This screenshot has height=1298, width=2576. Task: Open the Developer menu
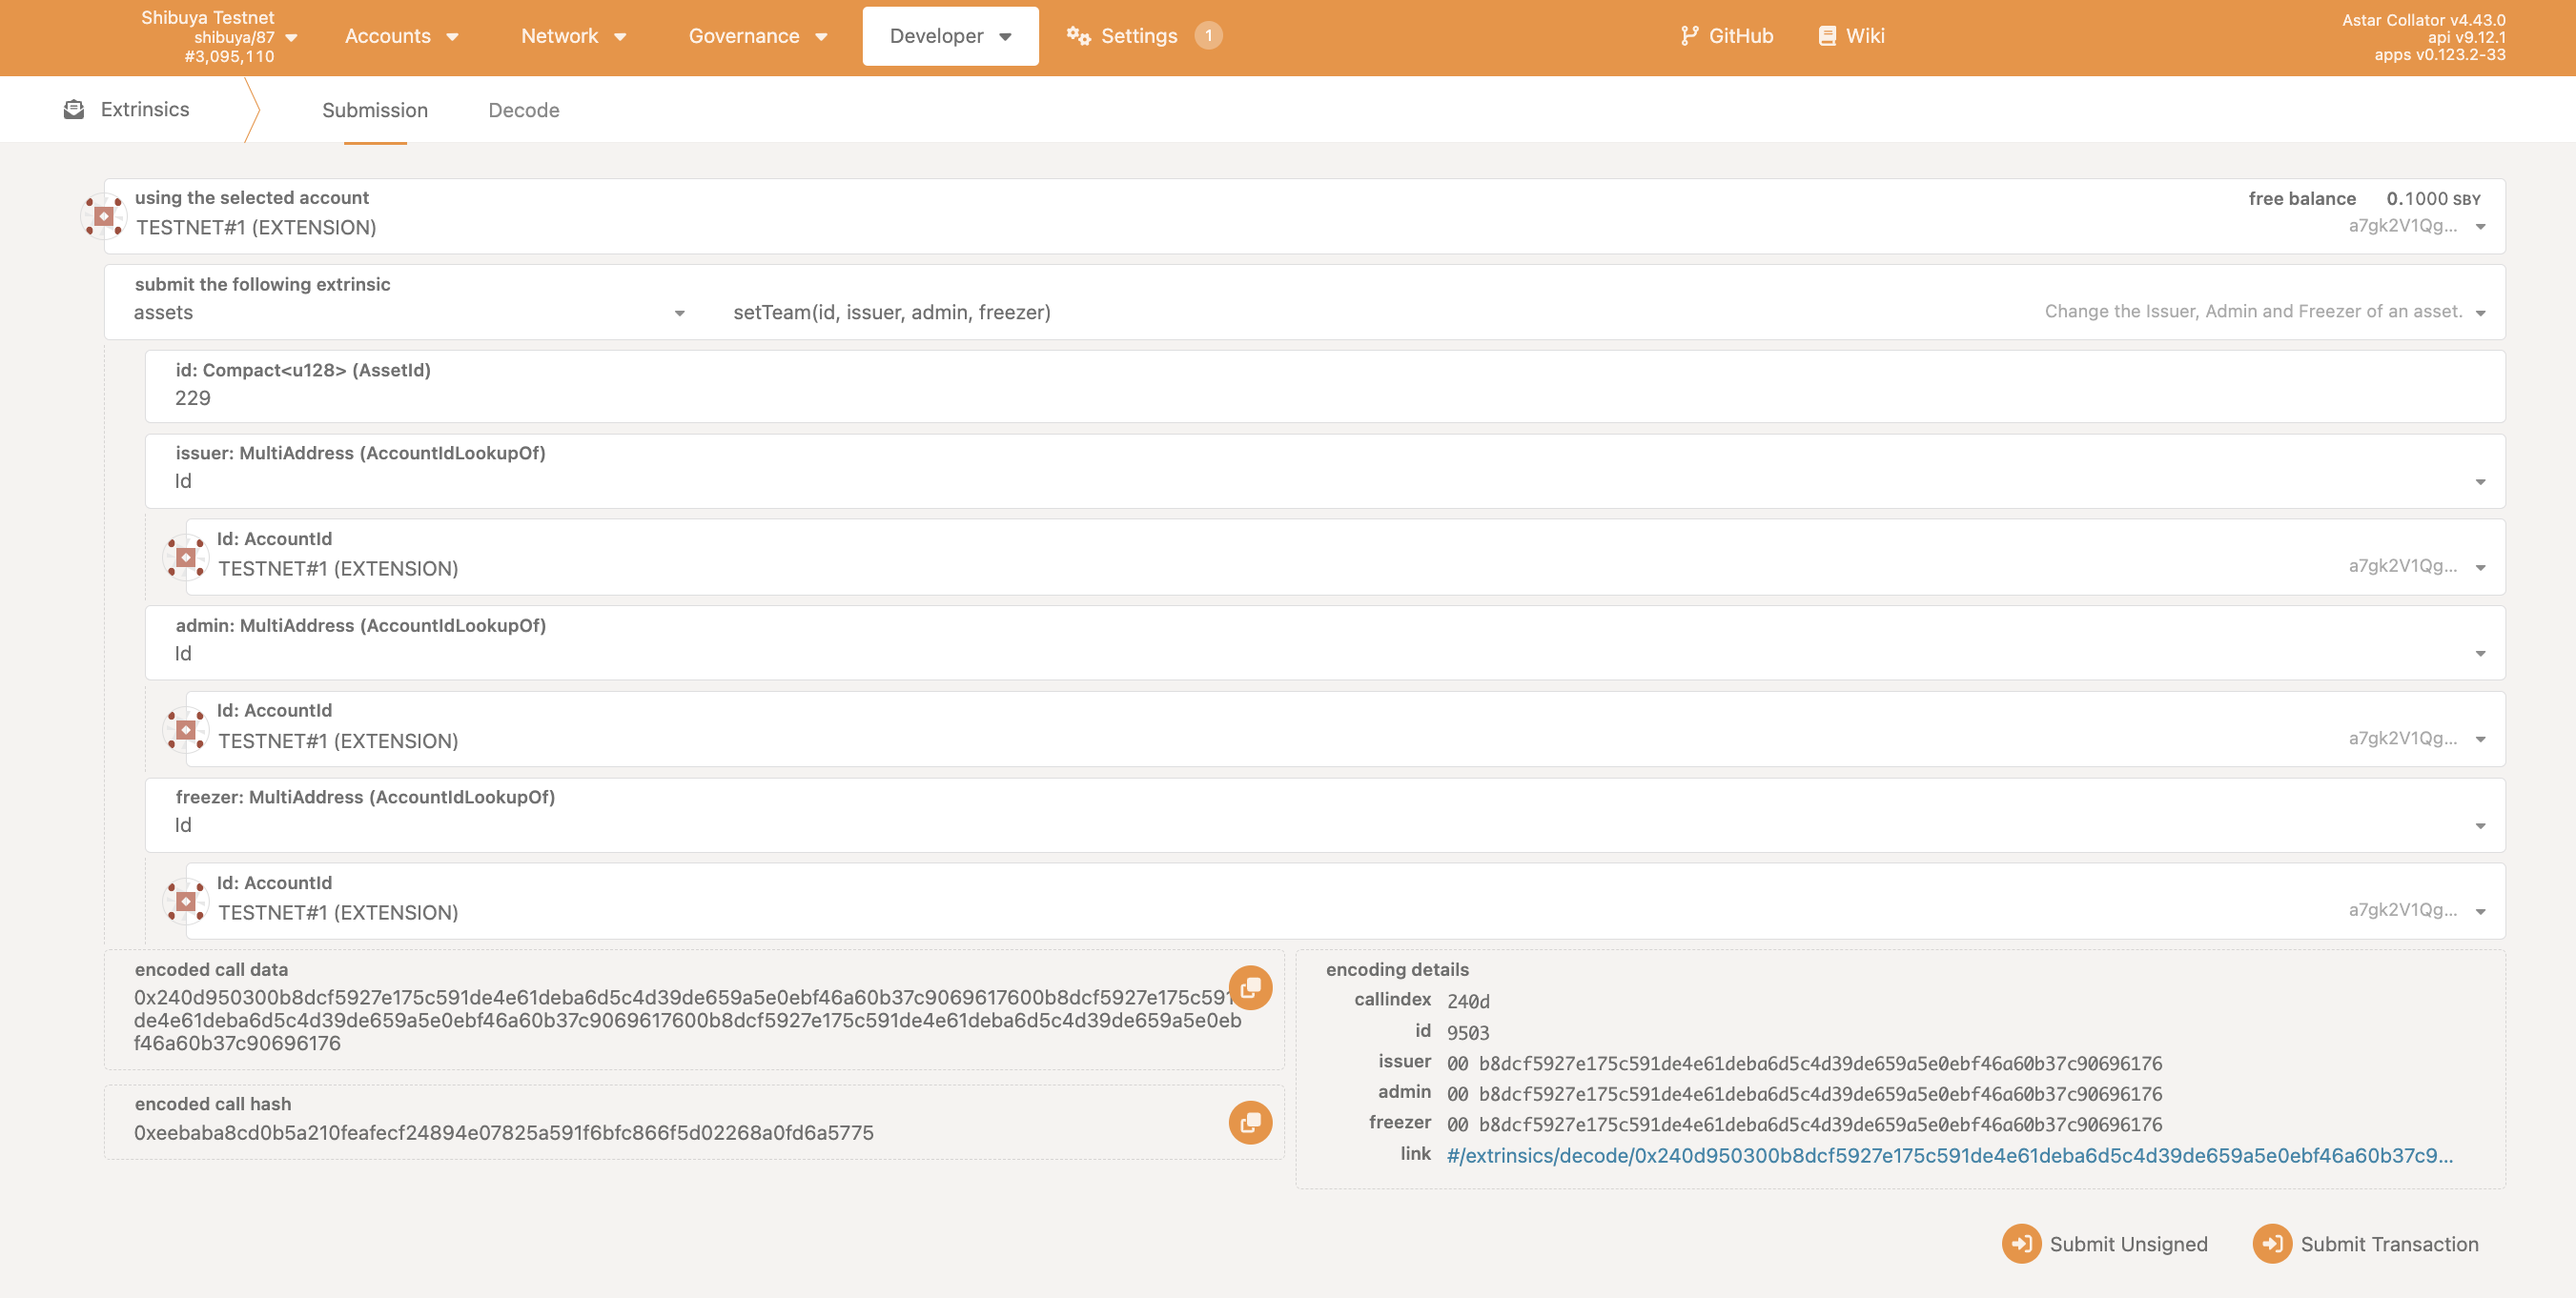click(x=950, y=36)
